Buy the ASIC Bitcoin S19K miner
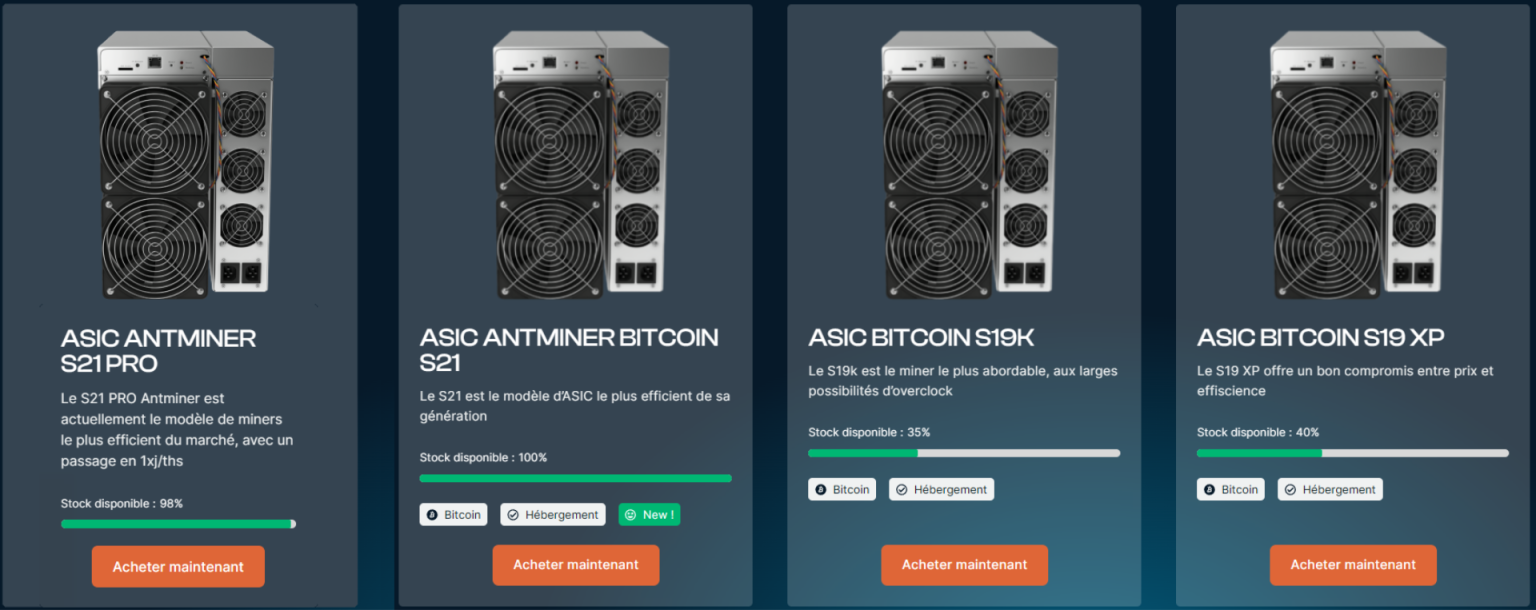 click(964, 565)
